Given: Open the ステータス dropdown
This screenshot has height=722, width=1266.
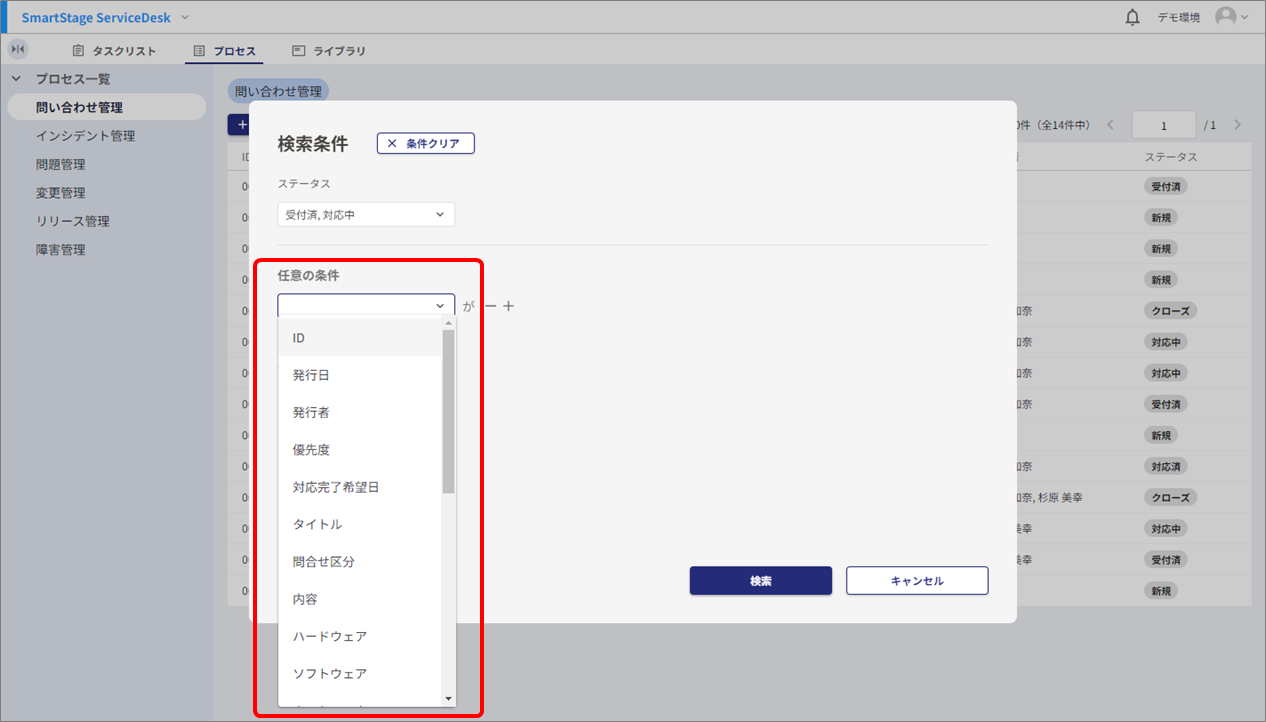Looking at the screenshot, I should 366,214.
